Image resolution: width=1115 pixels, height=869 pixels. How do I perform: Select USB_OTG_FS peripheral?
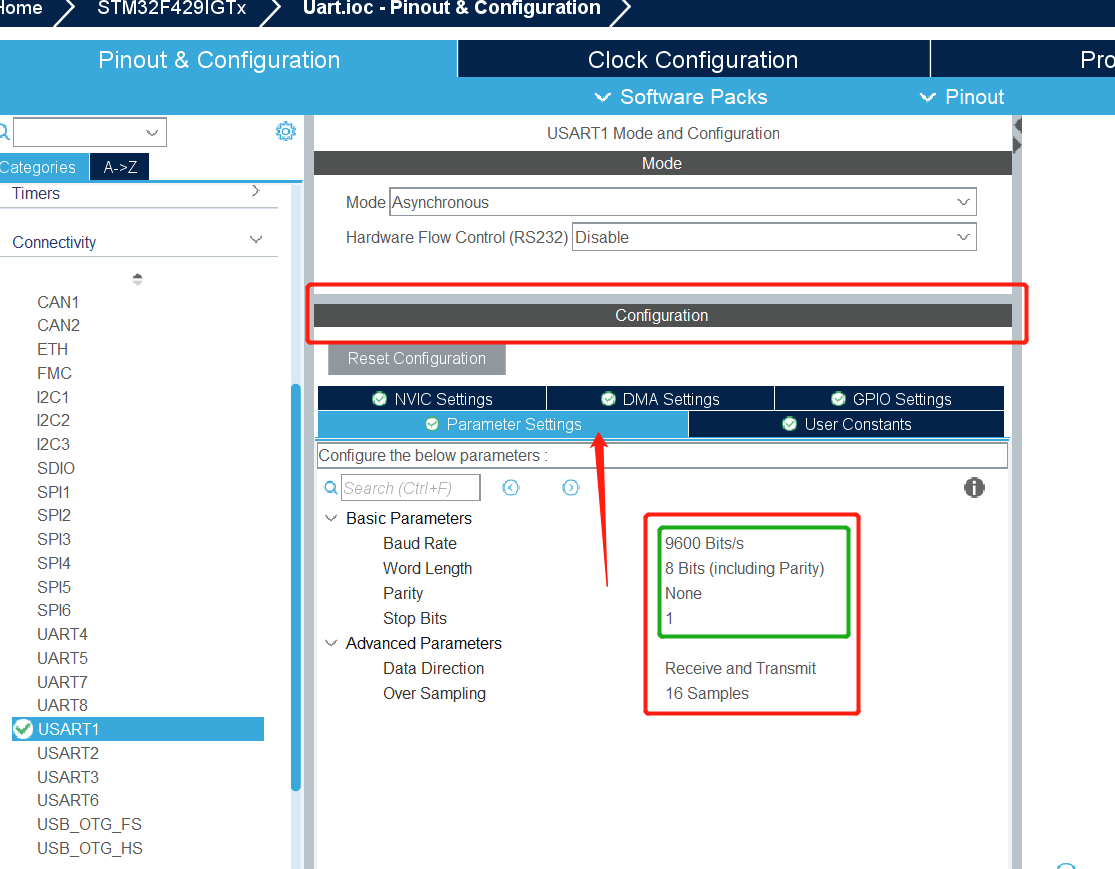[90, 824]
